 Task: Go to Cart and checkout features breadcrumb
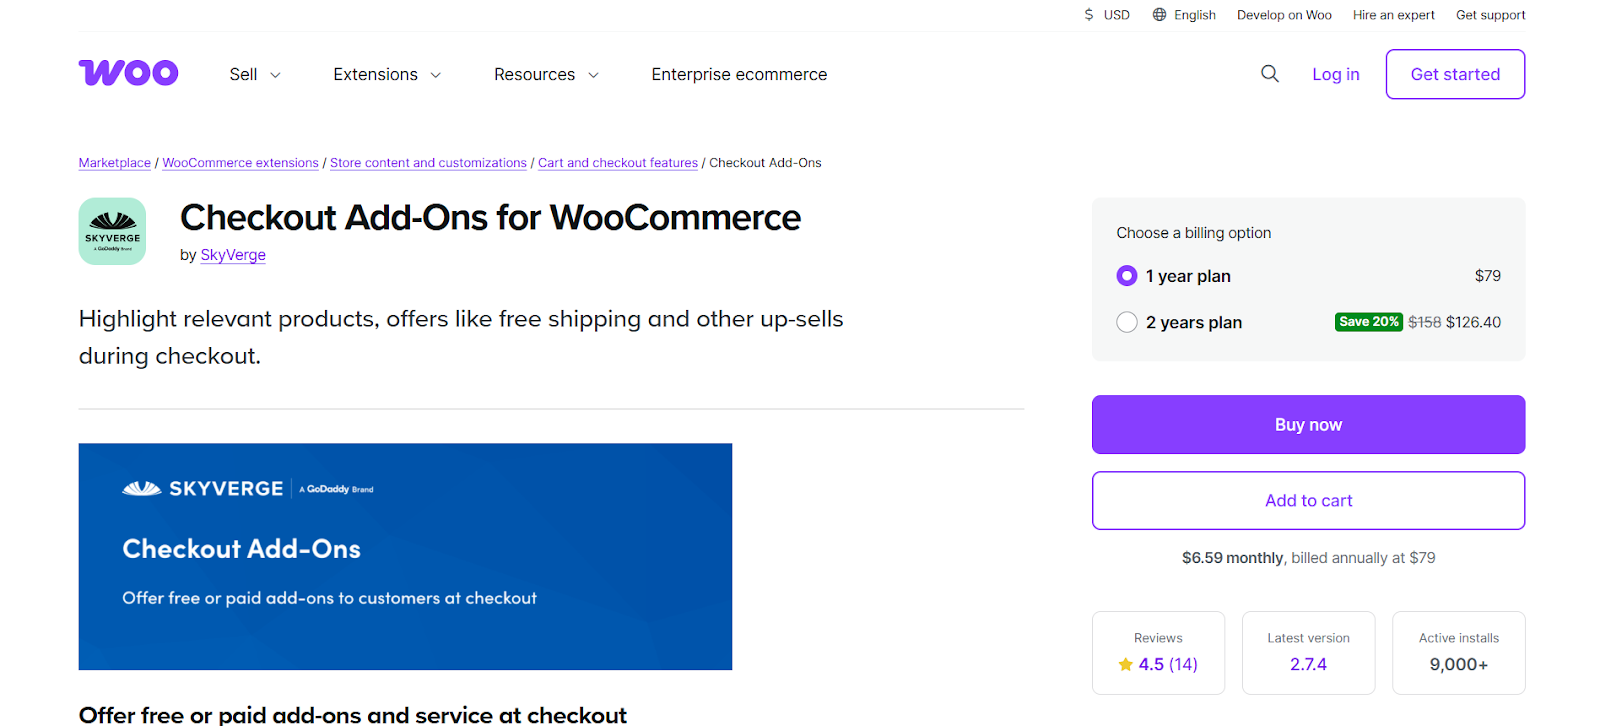[618, 163]
